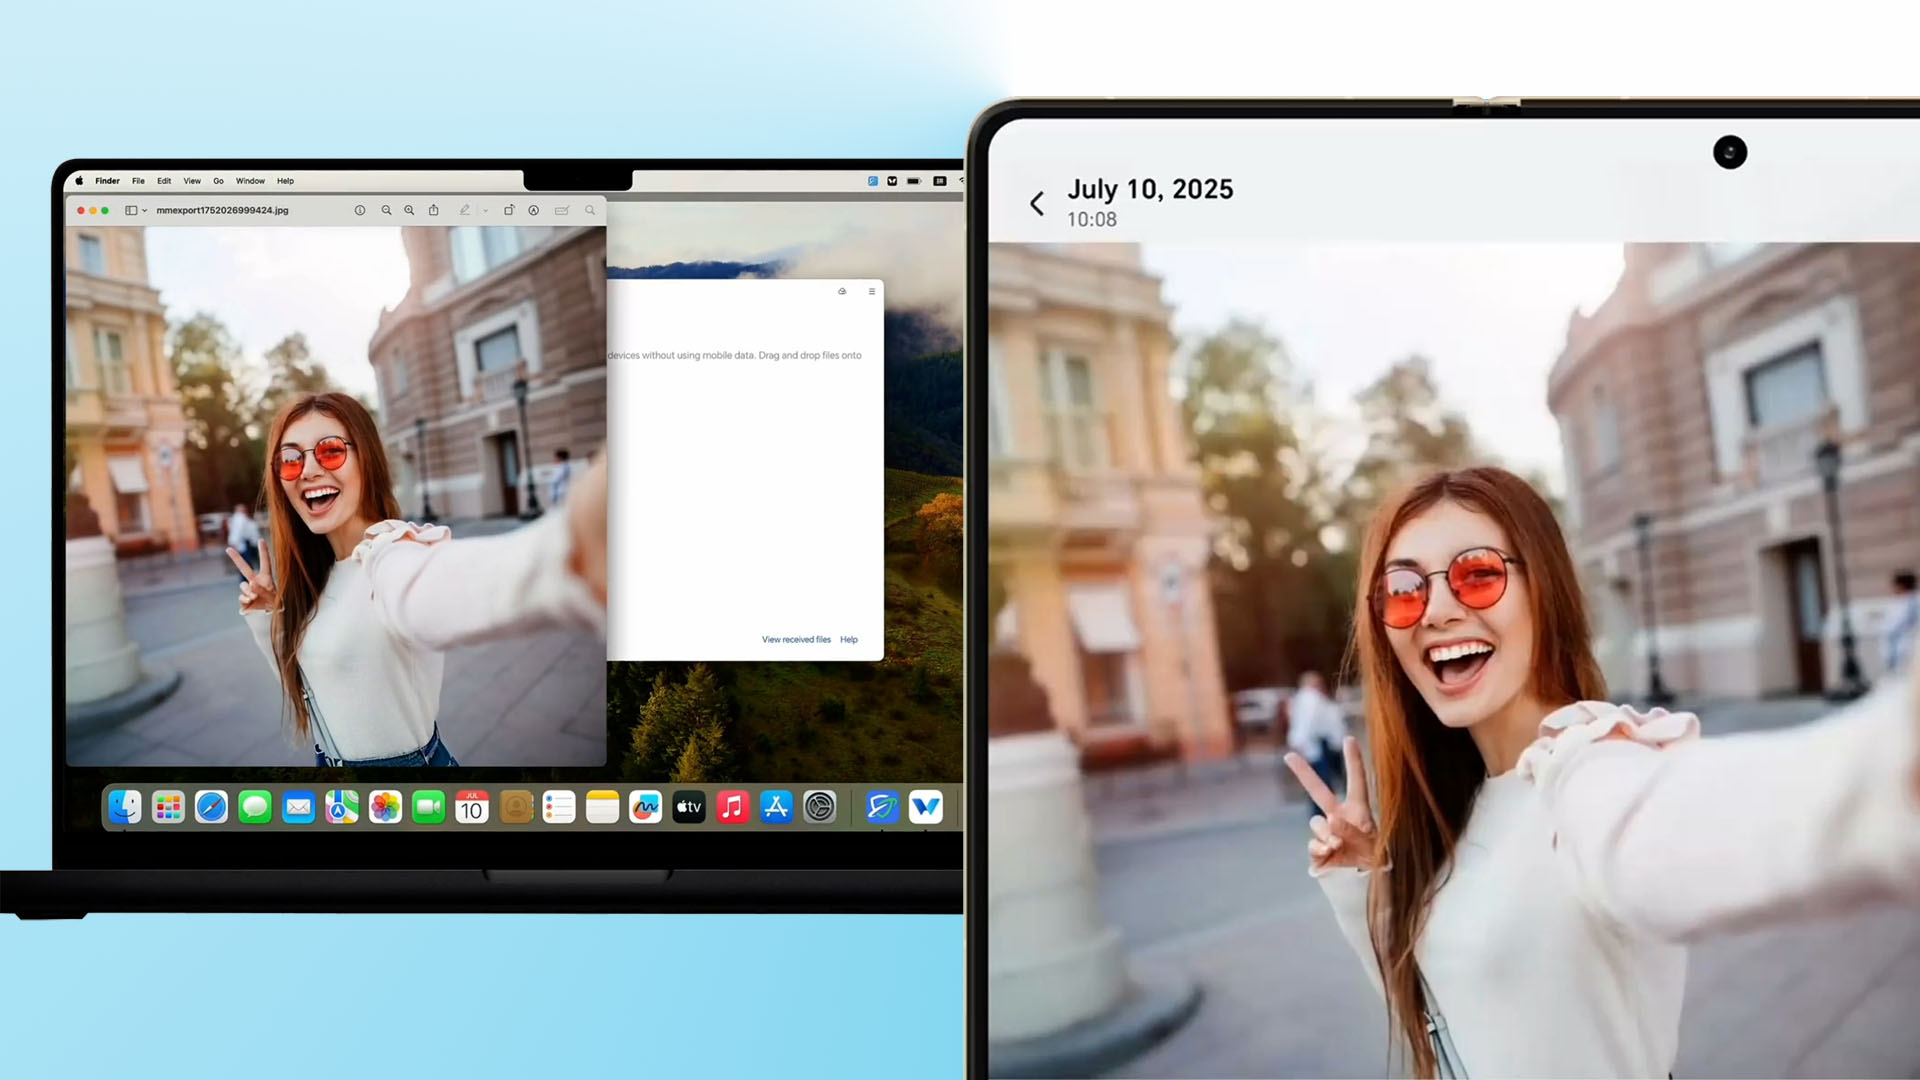This screenshot has width=1920, height=1080.
Task: Expand the sidebar view options chevron
Action: pyautogui.click(x=145, y=211)
